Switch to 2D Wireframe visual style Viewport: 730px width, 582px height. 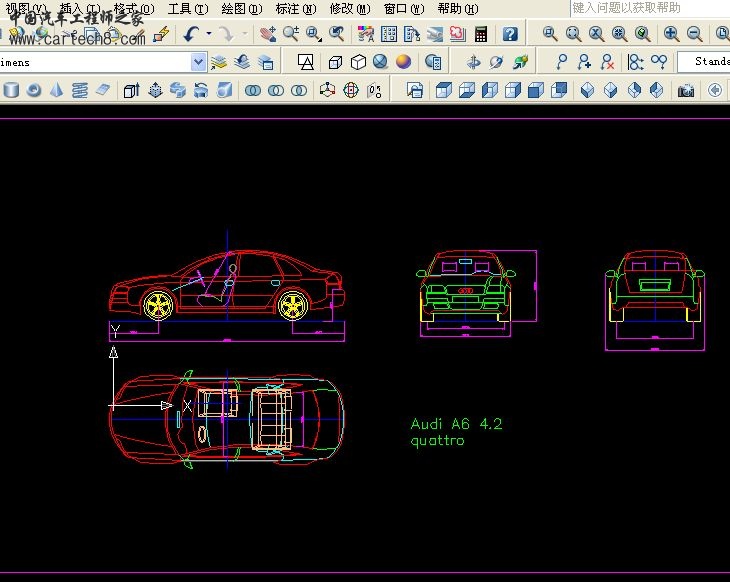pos(305,62)
